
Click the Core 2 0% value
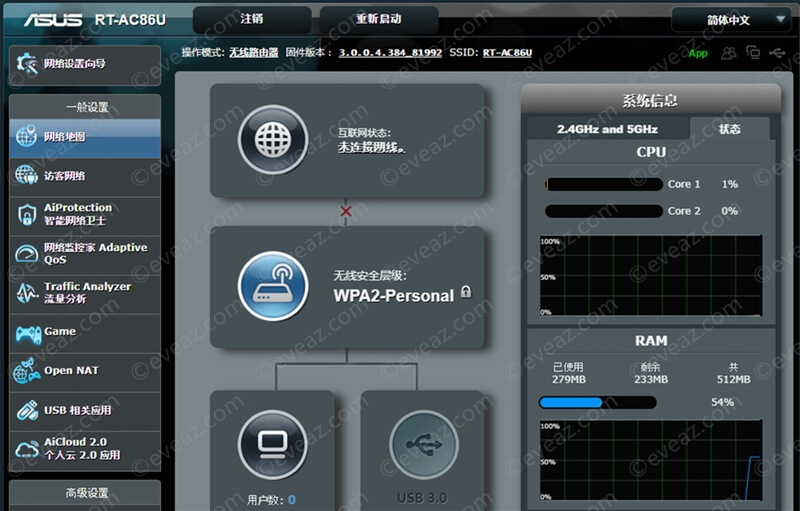pos(730,211)
